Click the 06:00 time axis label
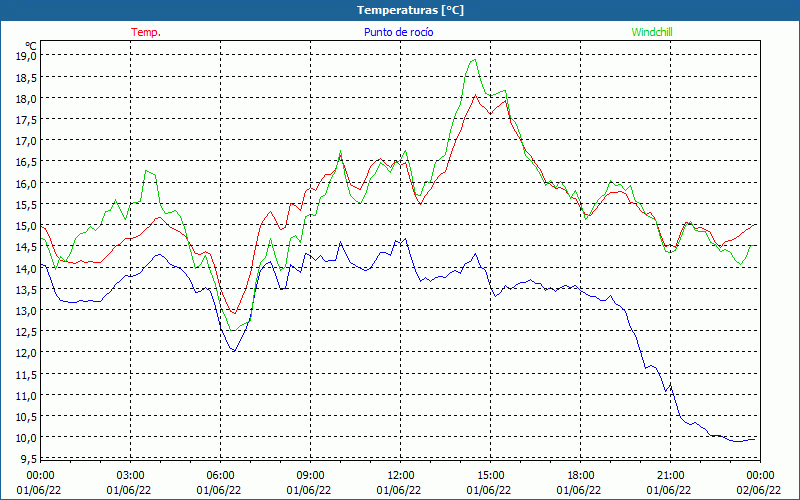800x500 pixels. click(x=220, y=475)
